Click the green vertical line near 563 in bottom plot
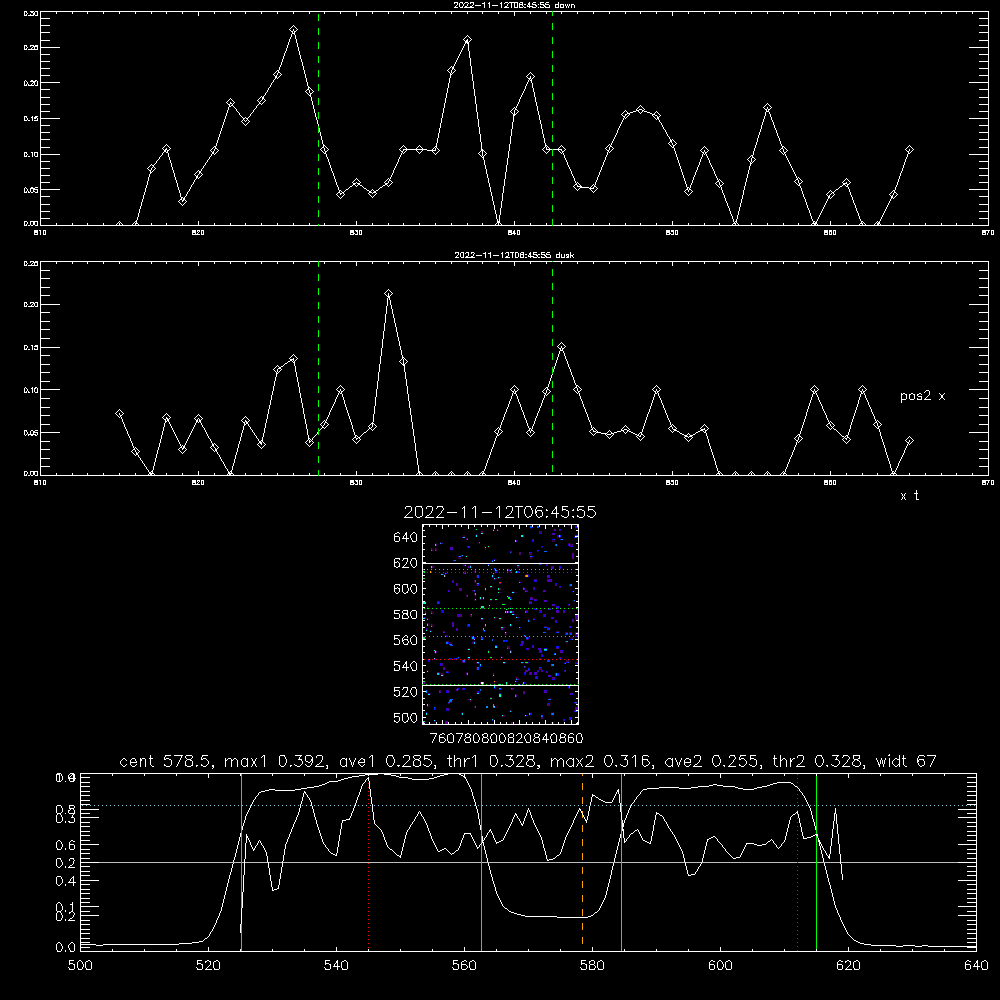Image resolution: width=1000 pixels, height=1000 pixels. (482, 861)
